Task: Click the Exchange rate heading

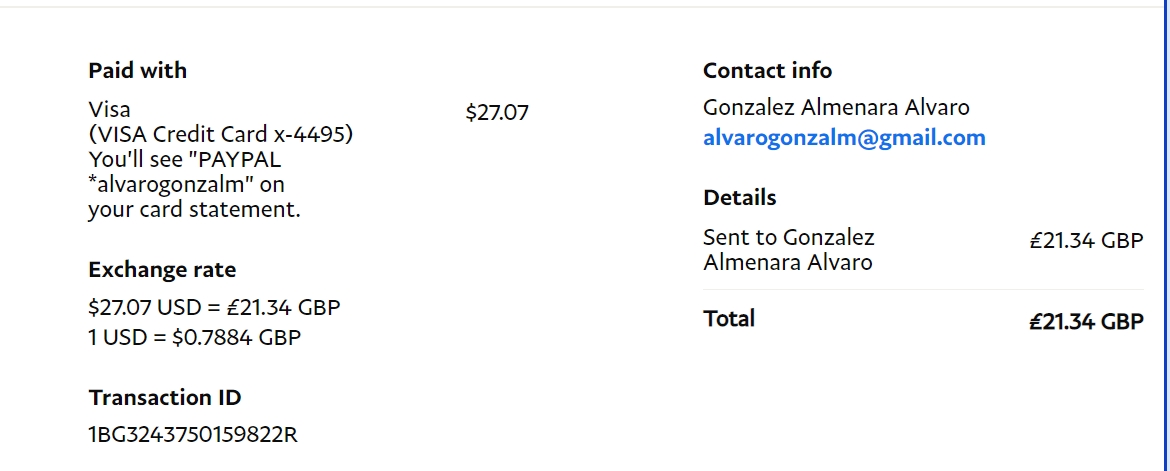Action: click(x=162, y=269)
